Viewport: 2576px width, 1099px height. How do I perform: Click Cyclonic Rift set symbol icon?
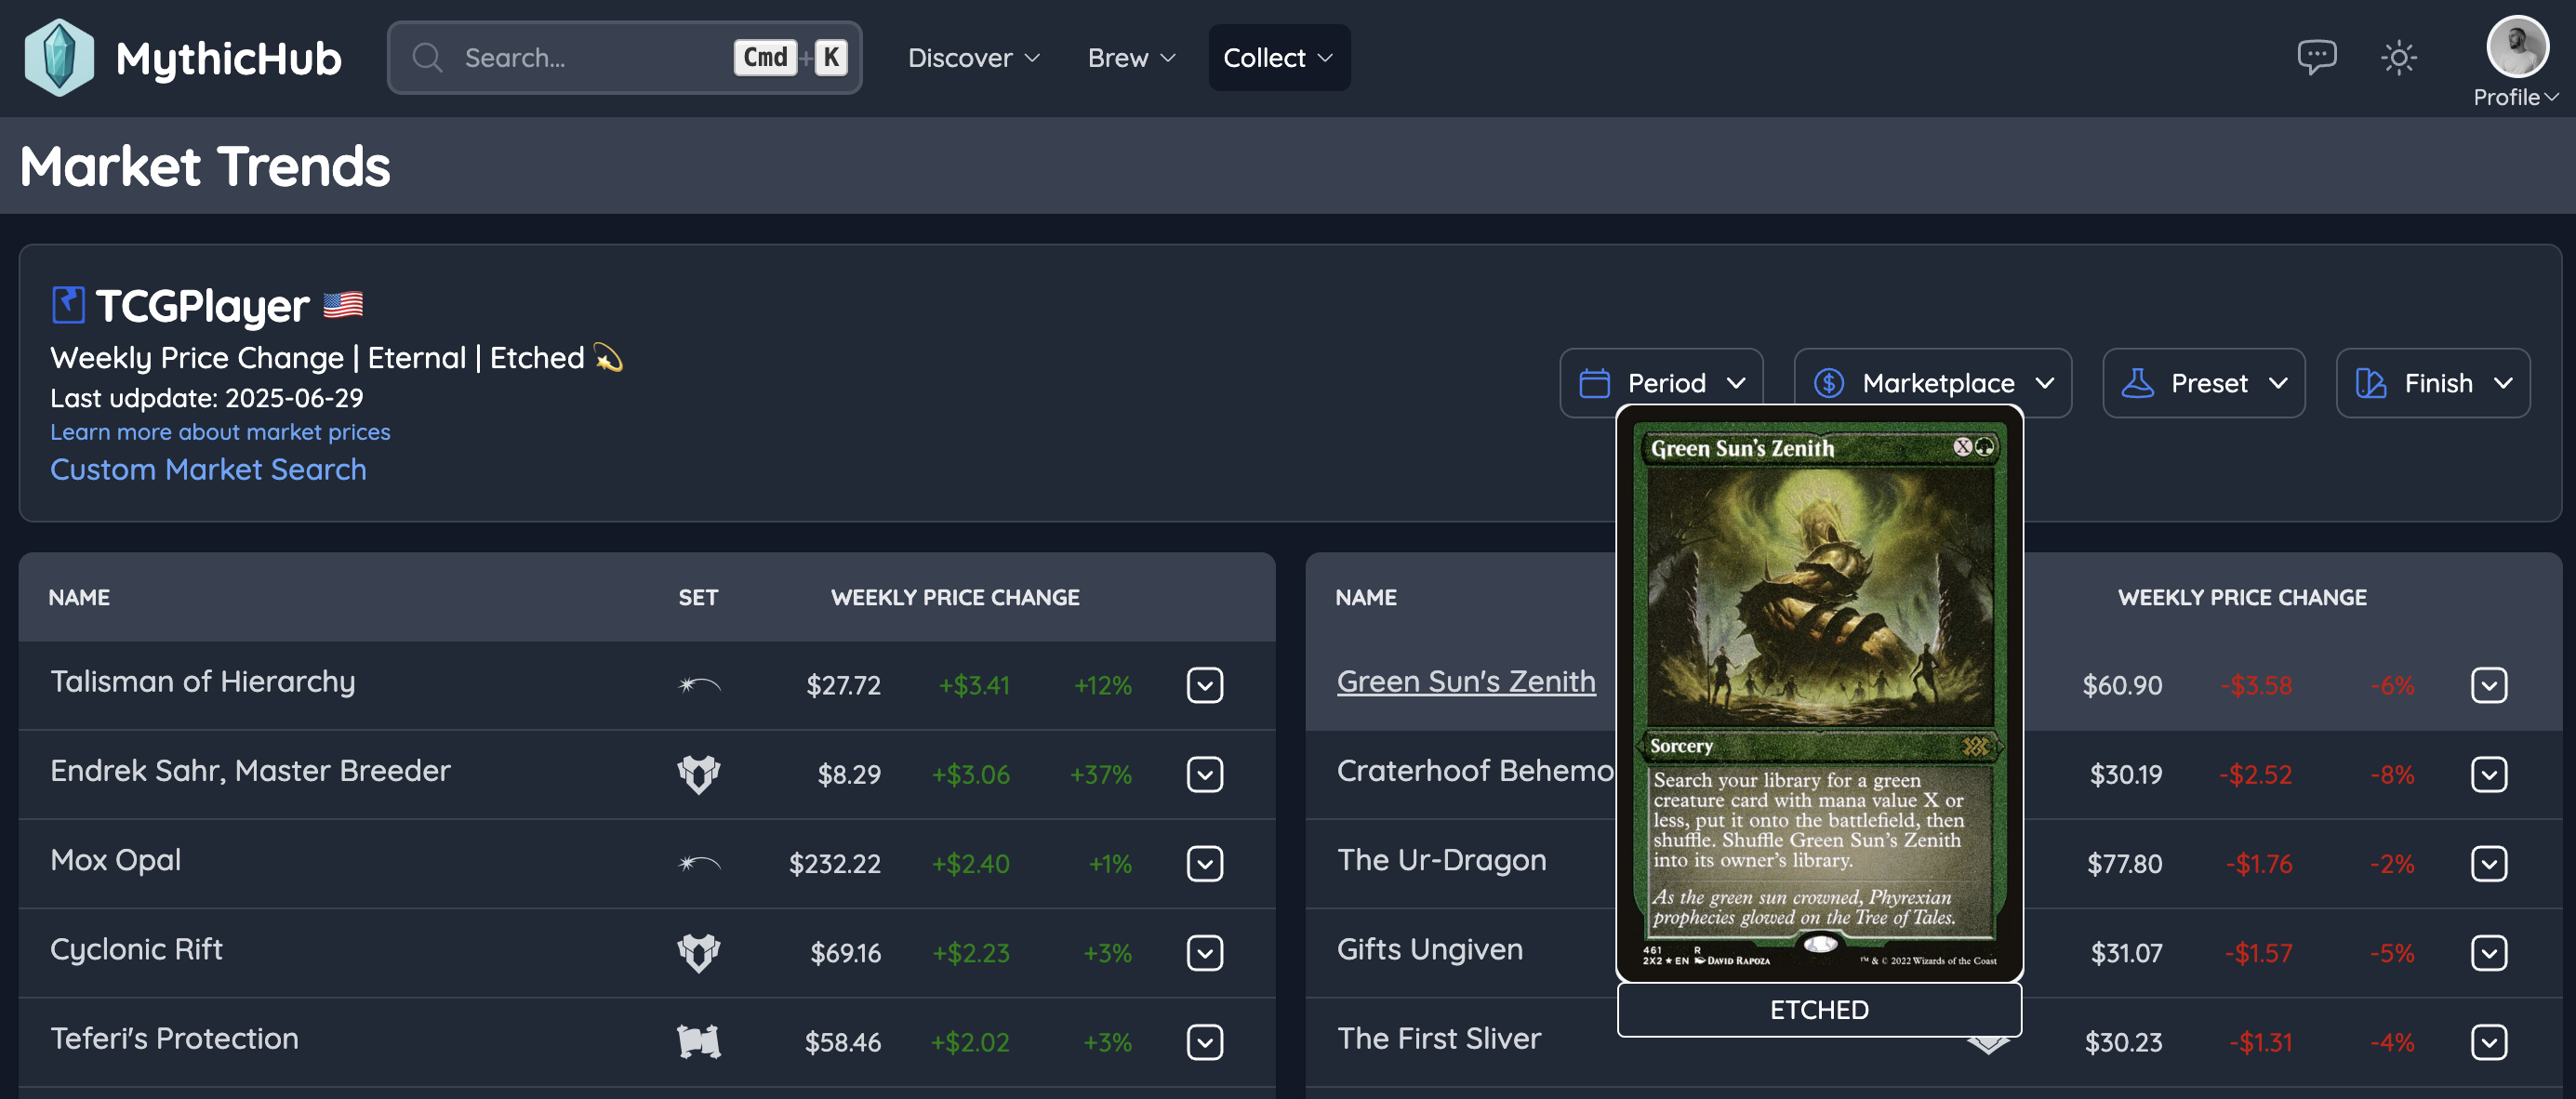tap(698, 952)
